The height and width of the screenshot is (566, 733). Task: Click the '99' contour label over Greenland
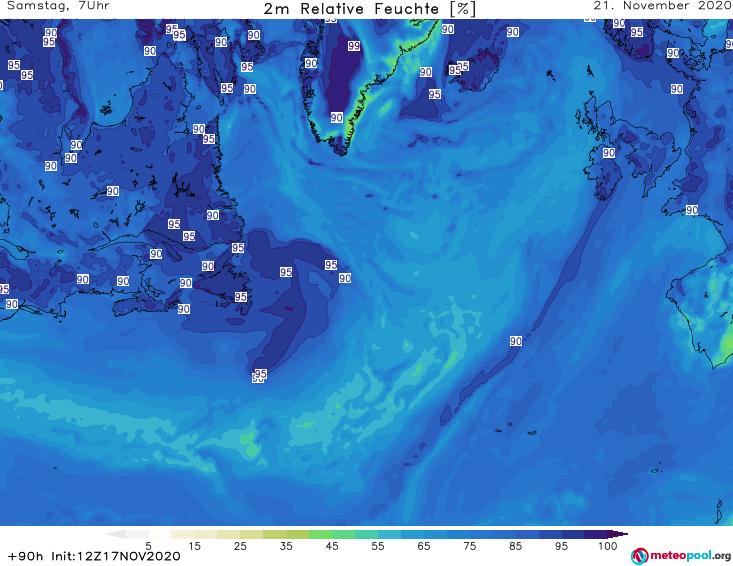(354, 46)
